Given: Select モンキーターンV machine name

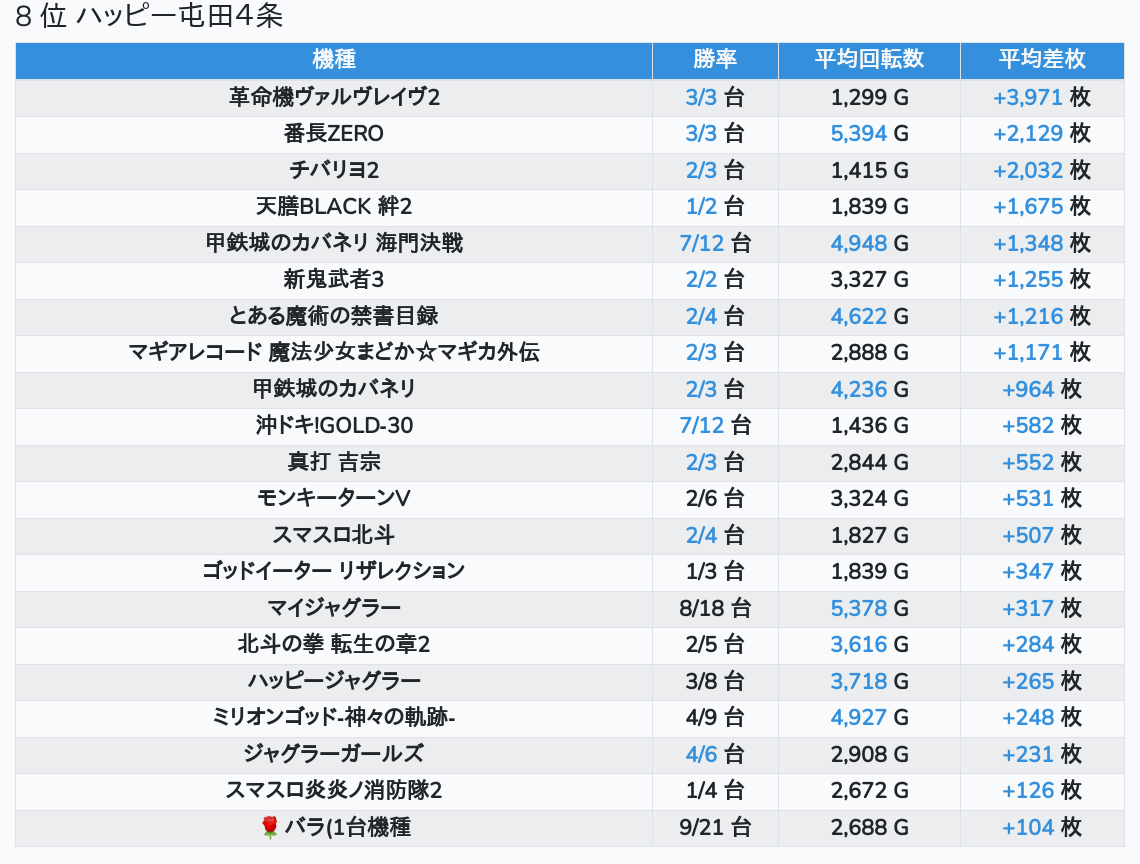Looking at the screenshot, I should tap(334, 498).
